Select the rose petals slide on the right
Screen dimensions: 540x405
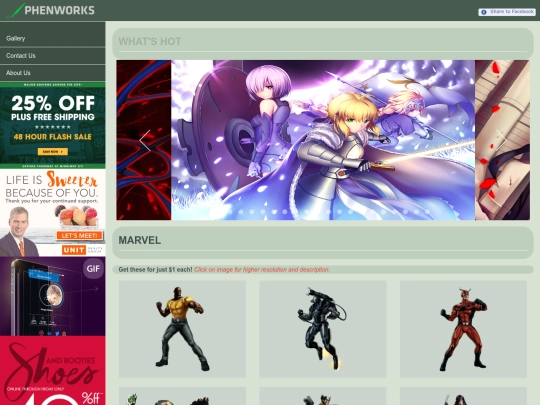point(502,140)
